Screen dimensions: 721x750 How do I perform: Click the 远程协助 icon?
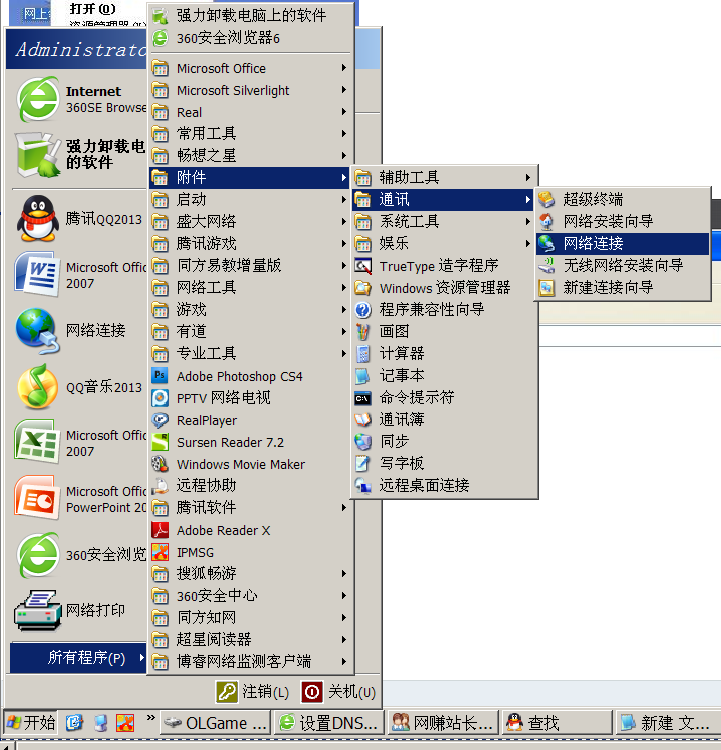tap(160, 486)
